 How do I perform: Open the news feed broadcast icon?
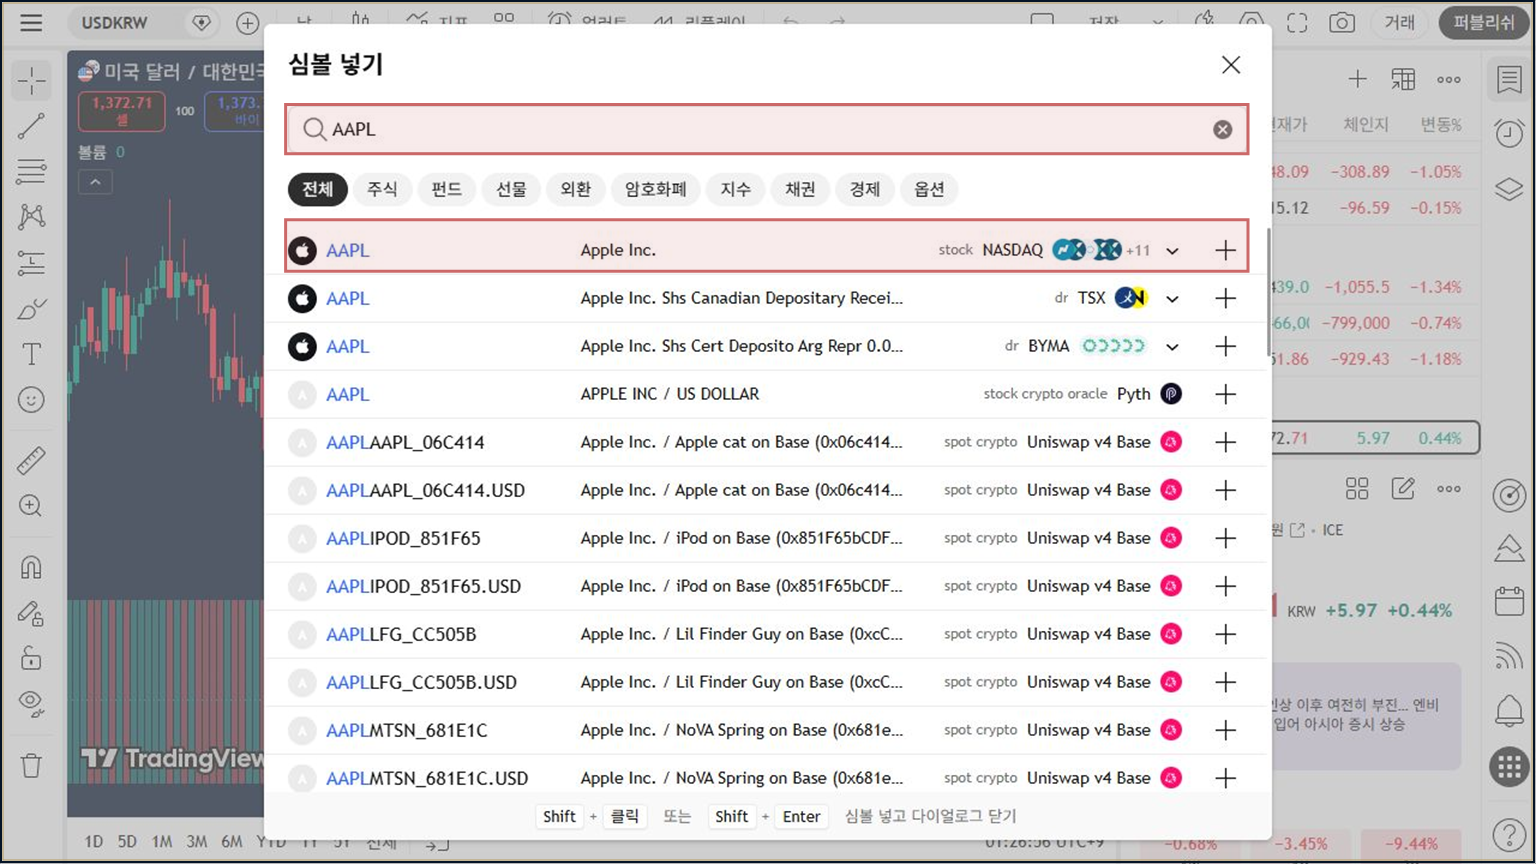point(1509,656)
